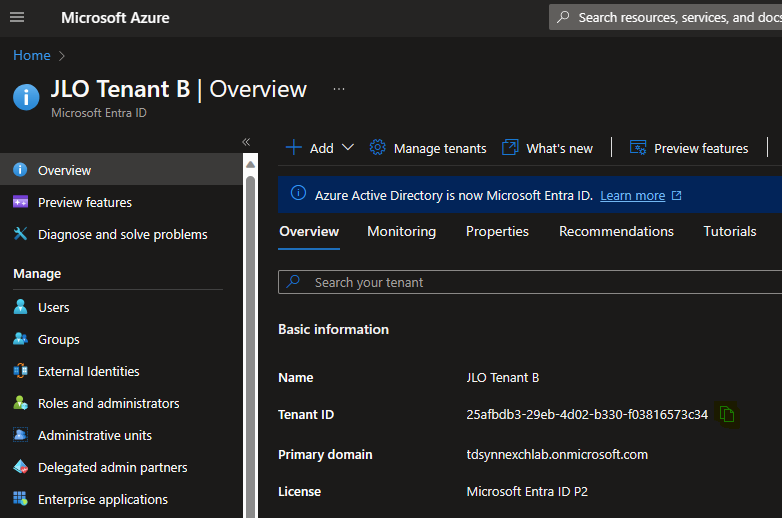Open the Properties tab

[x=497, y=232]
